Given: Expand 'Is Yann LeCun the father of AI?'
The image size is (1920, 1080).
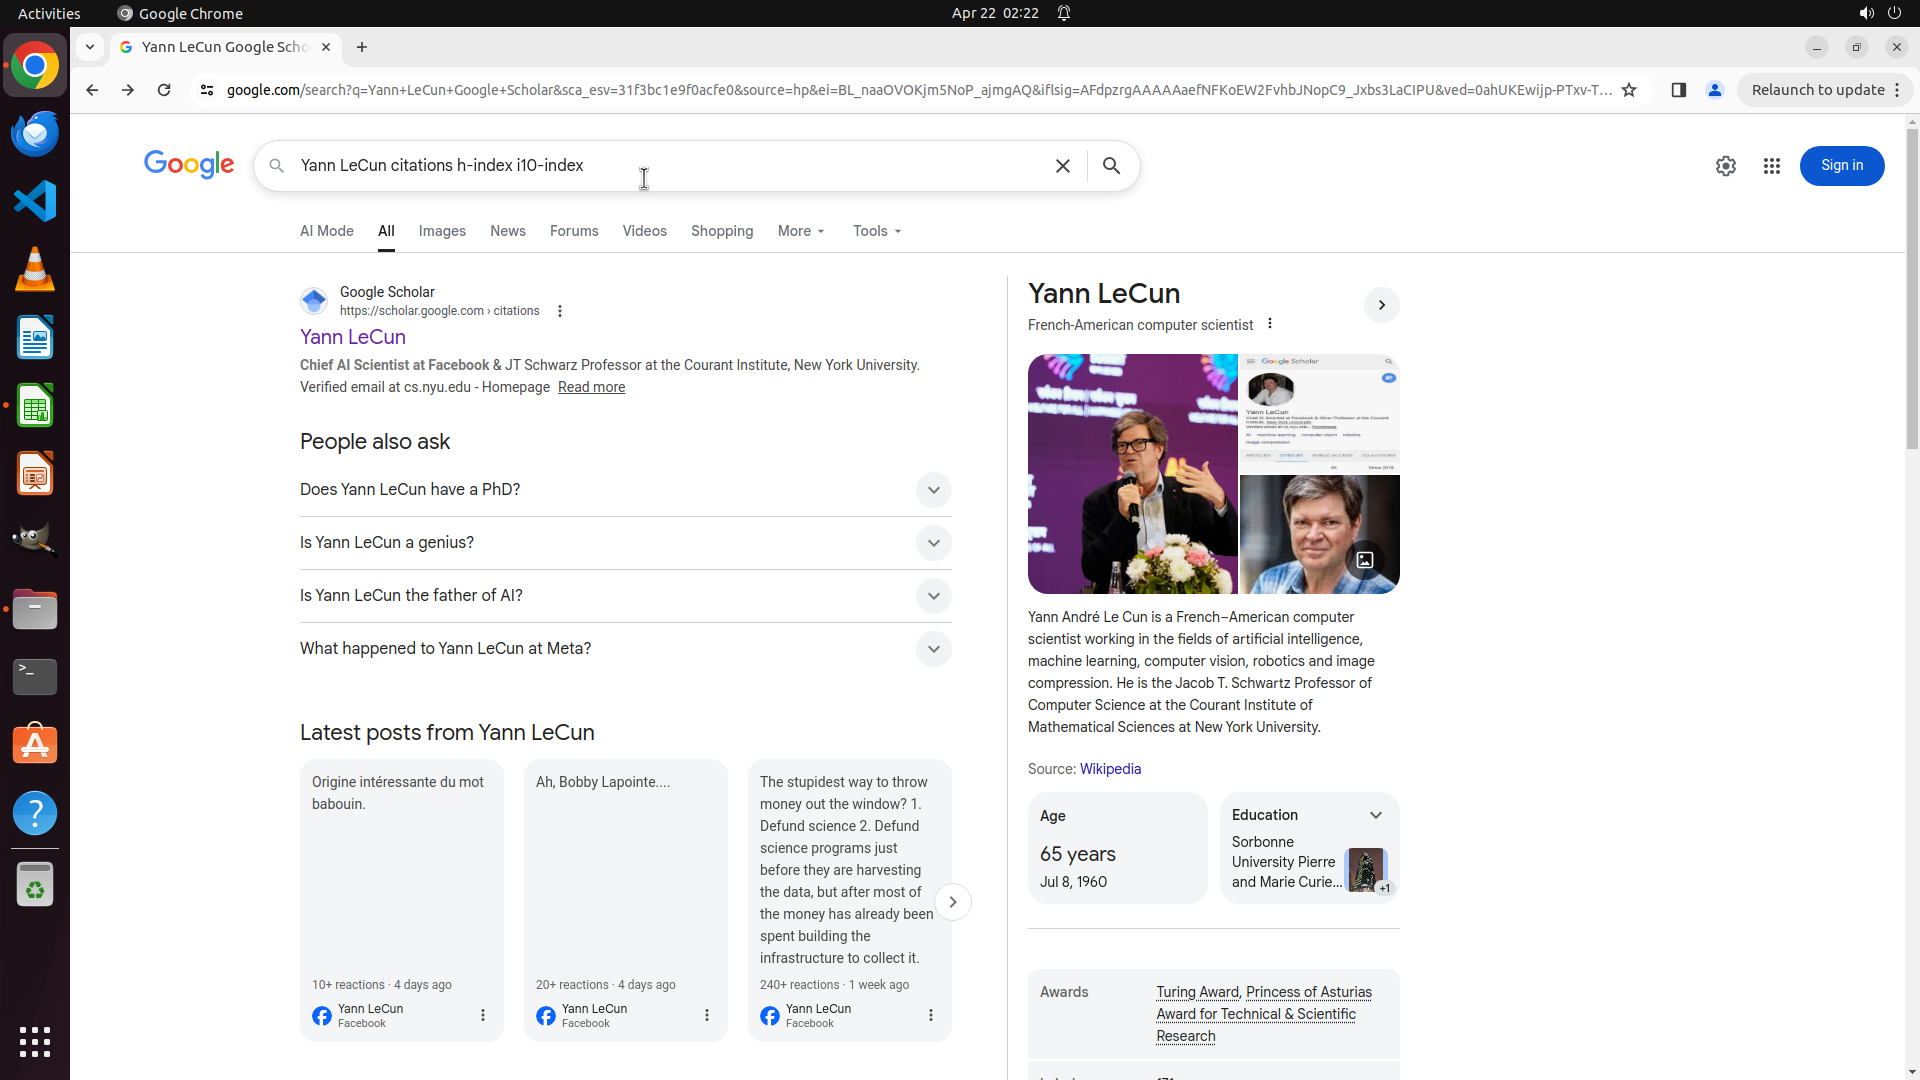Looking at the screenshot, I should (x=932, y=596).
